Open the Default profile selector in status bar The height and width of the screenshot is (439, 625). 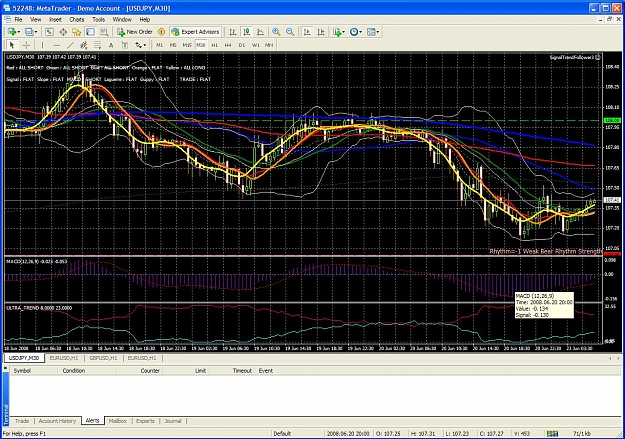pyautogui.click(x=282, y=433)
